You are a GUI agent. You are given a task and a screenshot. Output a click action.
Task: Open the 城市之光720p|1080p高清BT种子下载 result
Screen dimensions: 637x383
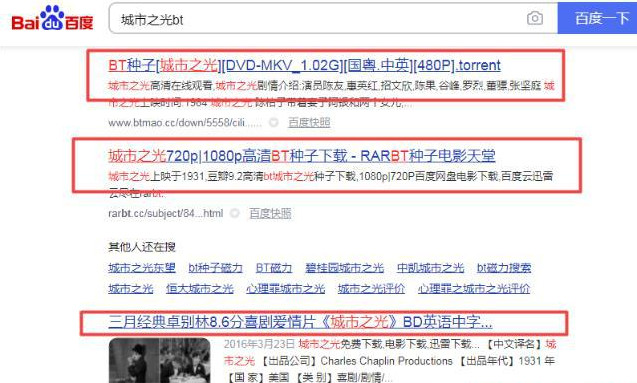point(301,156)
